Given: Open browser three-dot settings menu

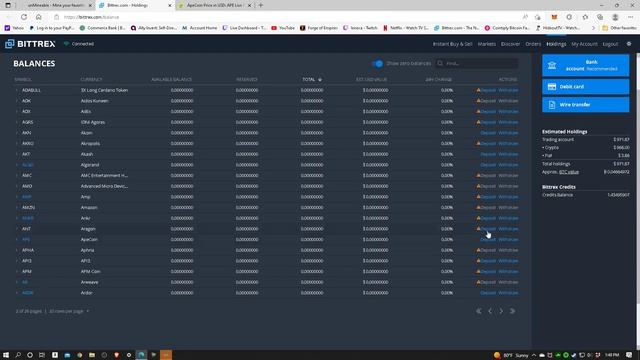Looking at the screenshot, I should coord(631,17).
